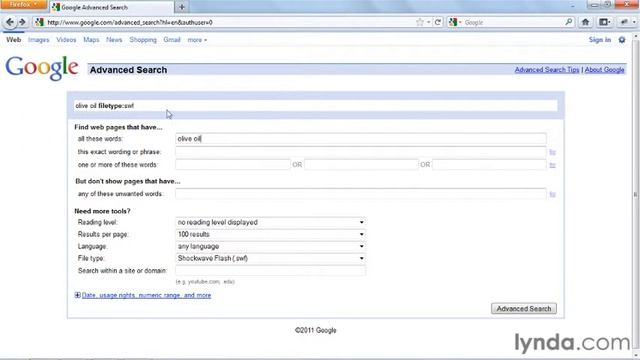
Task: Click the Google logo
Action: click(42, 68)
